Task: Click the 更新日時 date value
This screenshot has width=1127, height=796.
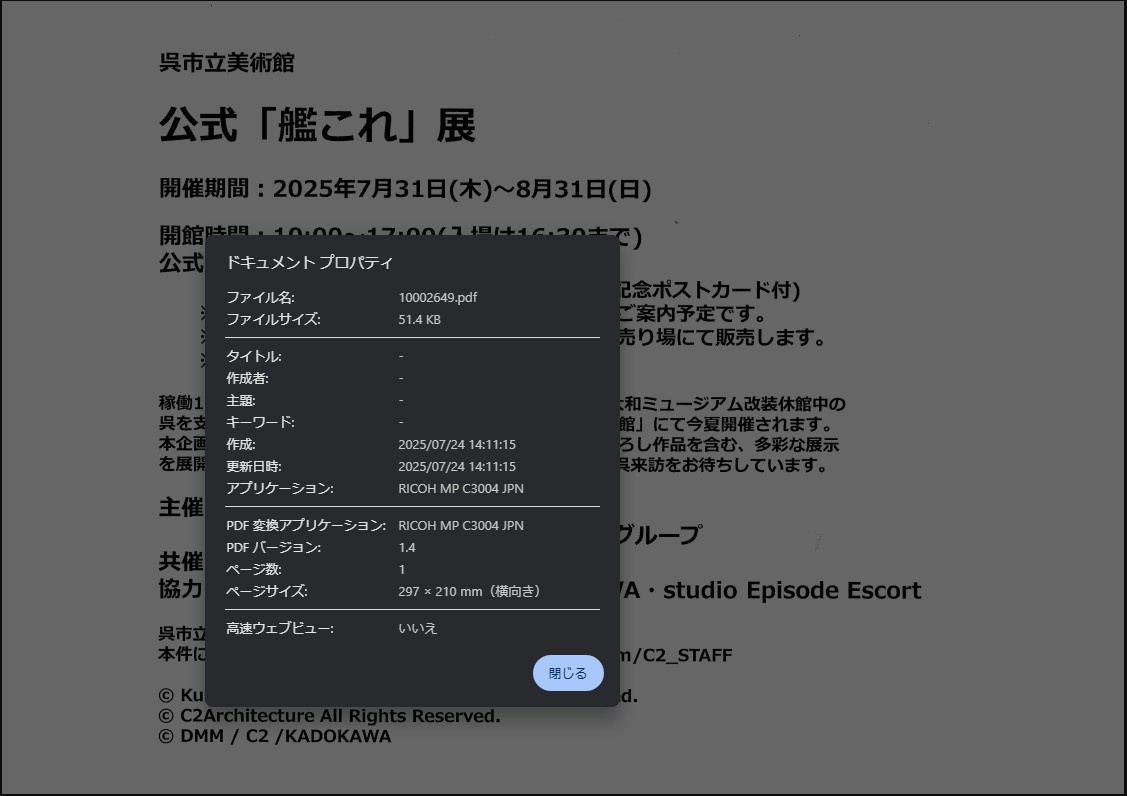Action: (x=456, y=466)
